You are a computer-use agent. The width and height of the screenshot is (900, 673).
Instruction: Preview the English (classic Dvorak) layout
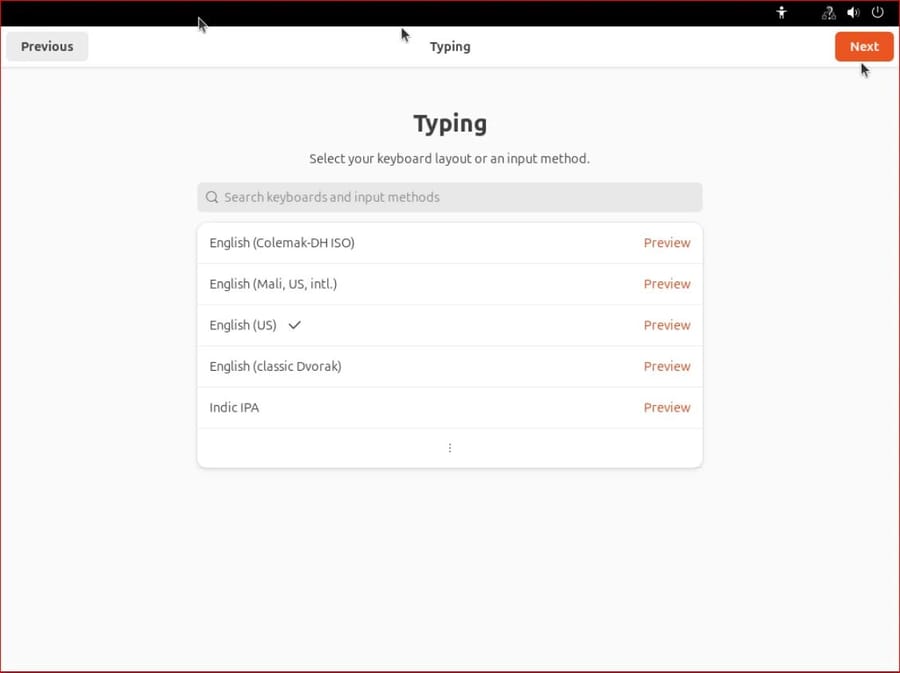point(666,367)
